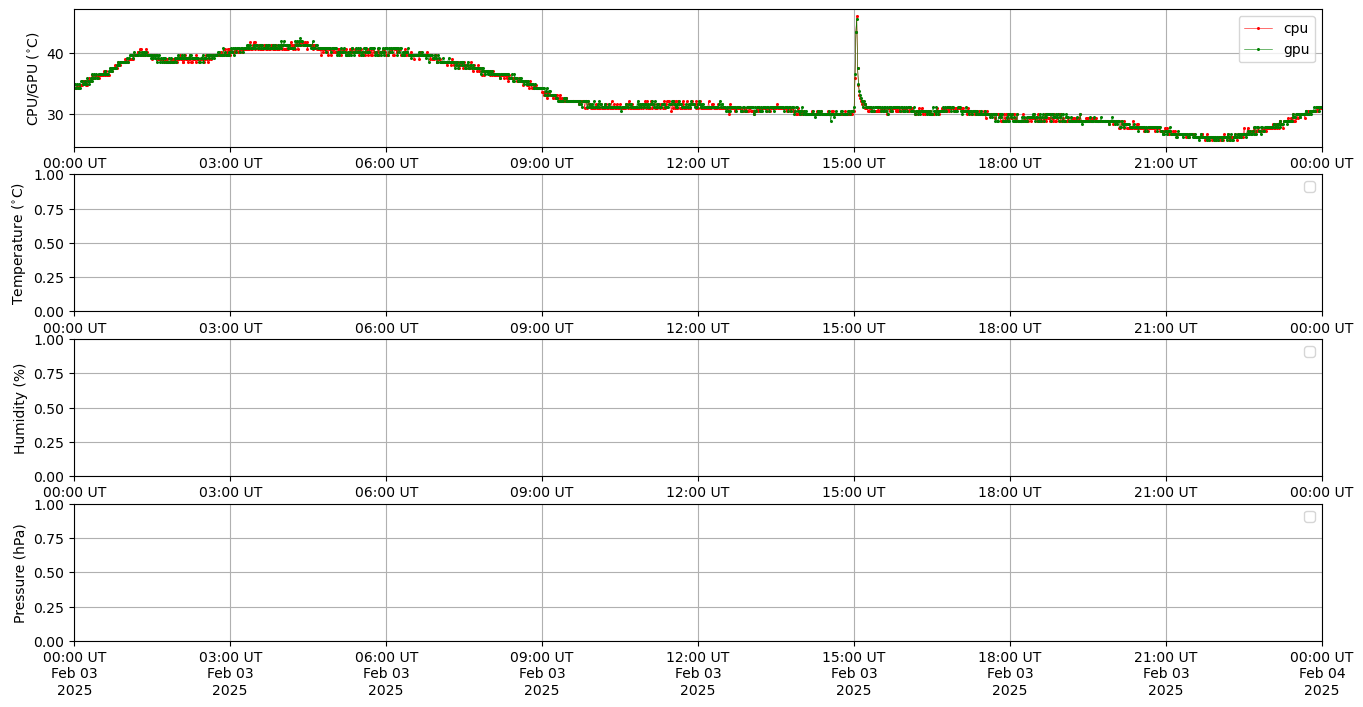
Task: Click 03:00 UT label under CPU/GPU plot
Action: 230,163
